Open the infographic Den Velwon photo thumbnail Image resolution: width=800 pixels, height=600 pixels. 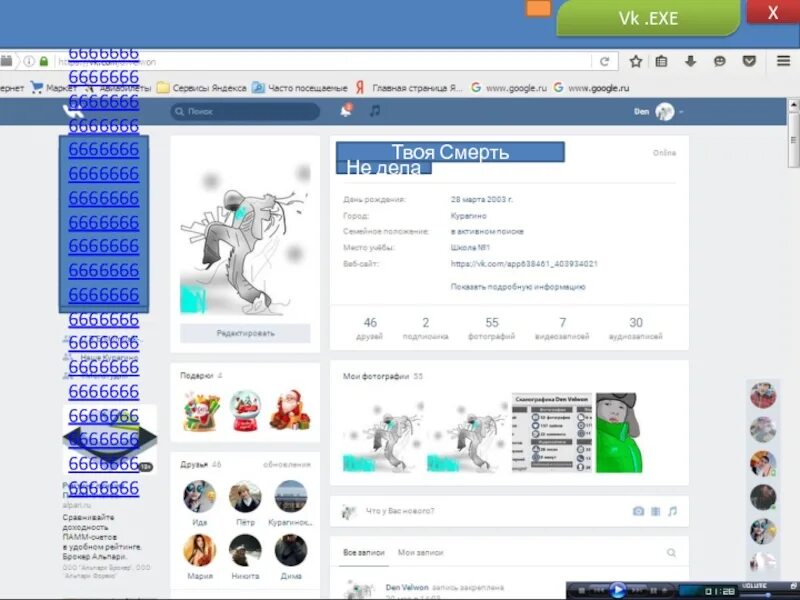pyautogui.click(x=552, y=432)
